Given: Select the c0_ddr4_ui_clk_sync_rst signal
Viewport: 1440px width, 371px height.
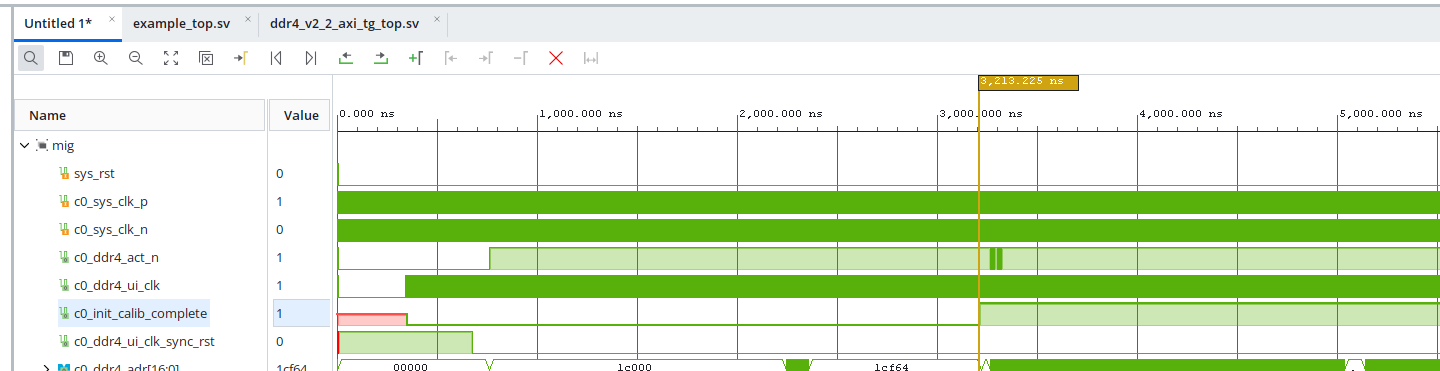Looking at the screenshot, I should coord(144,341).
